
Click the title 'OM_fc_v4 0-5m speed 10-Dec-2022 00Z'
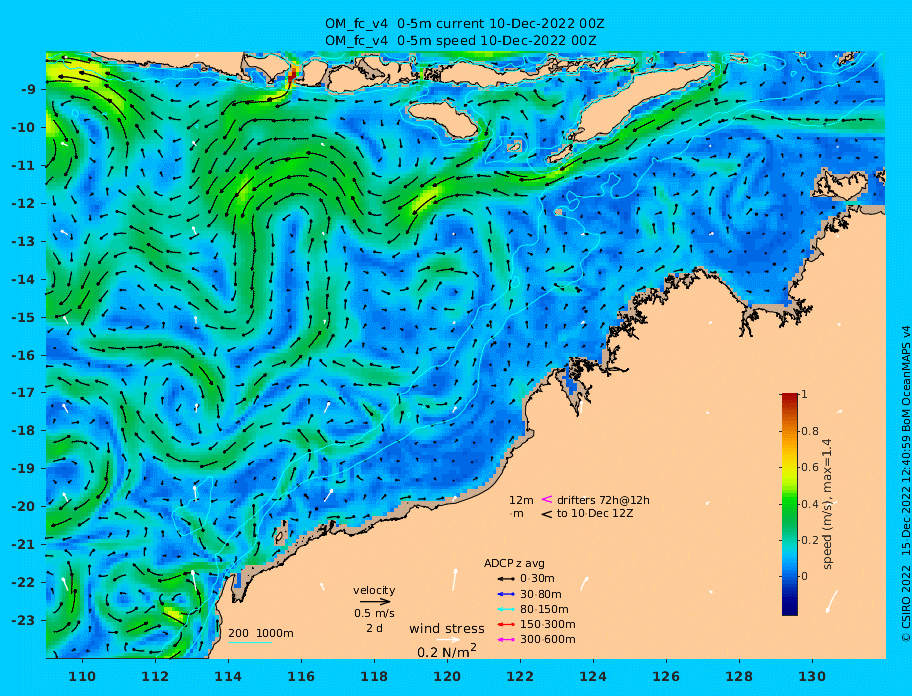point(460,41)
